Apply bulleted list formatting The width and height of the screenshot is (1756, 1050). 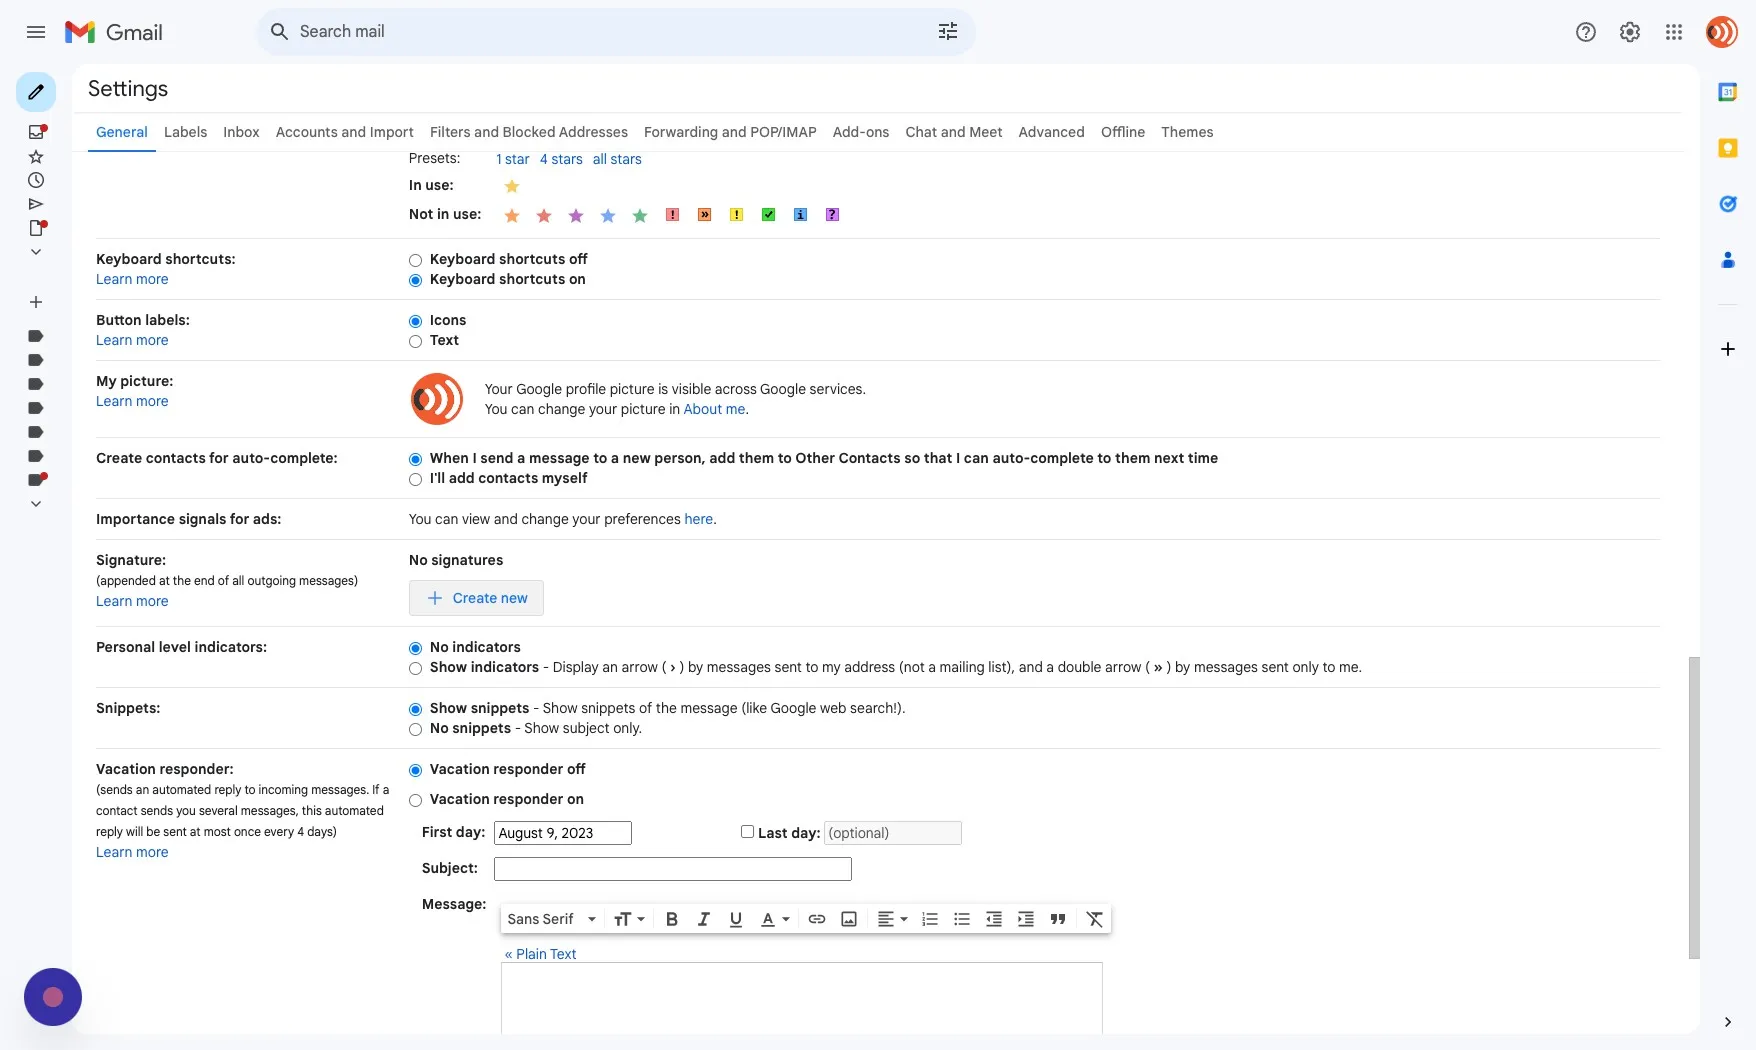[x=962, y=920]
